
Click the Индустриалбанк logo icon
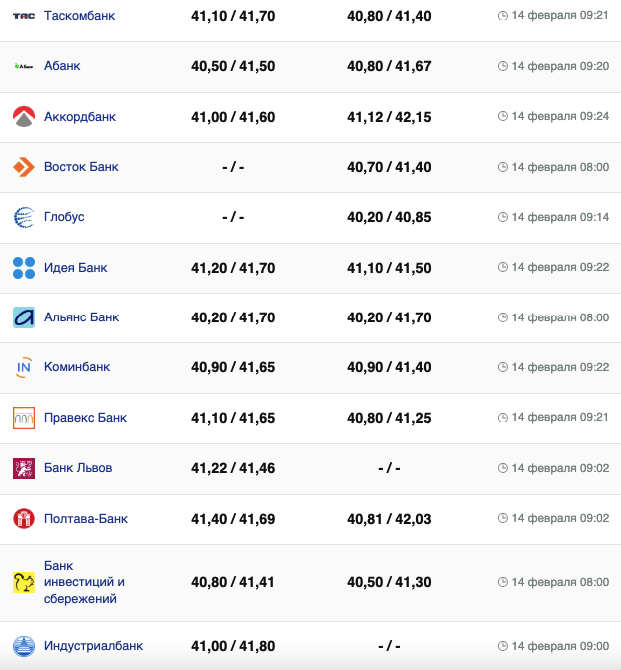click(x=24, y=646)
